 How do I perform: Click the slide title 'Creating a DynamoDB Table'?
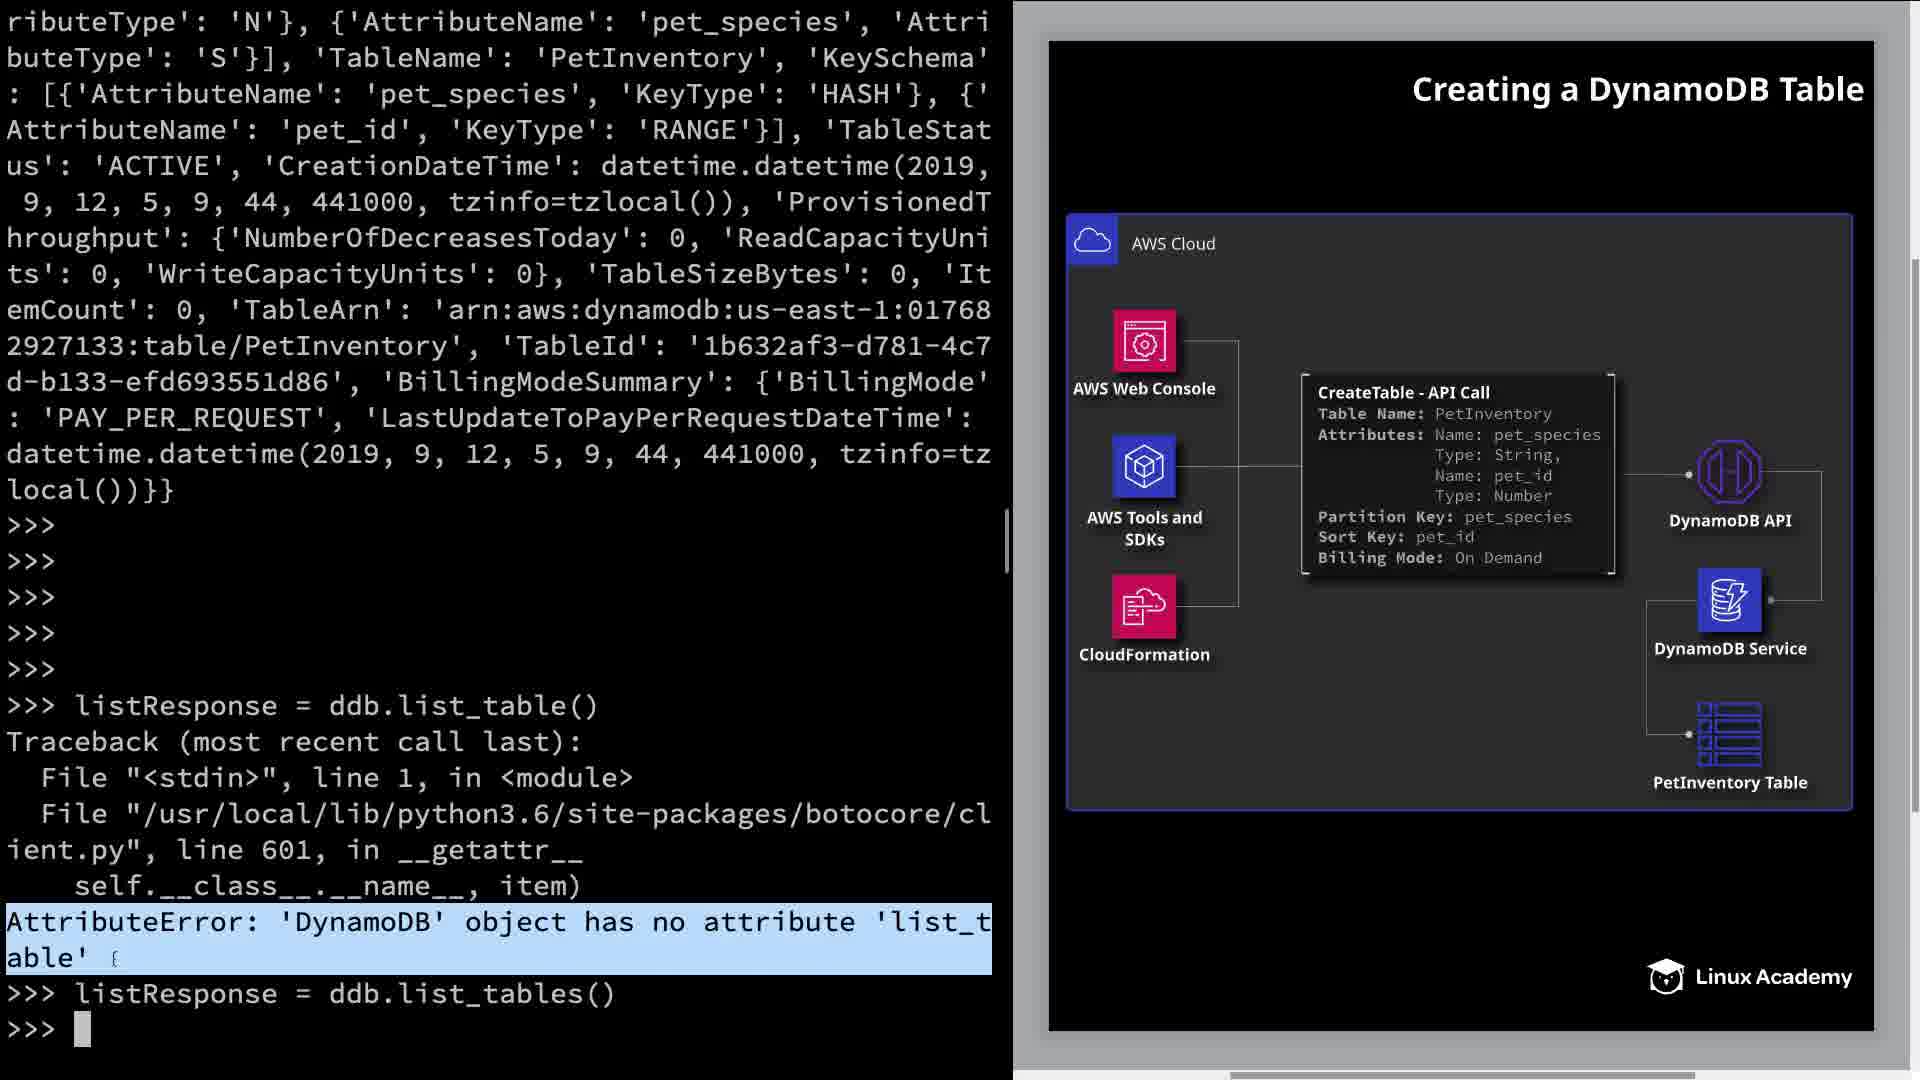(x=1637, y=90)
